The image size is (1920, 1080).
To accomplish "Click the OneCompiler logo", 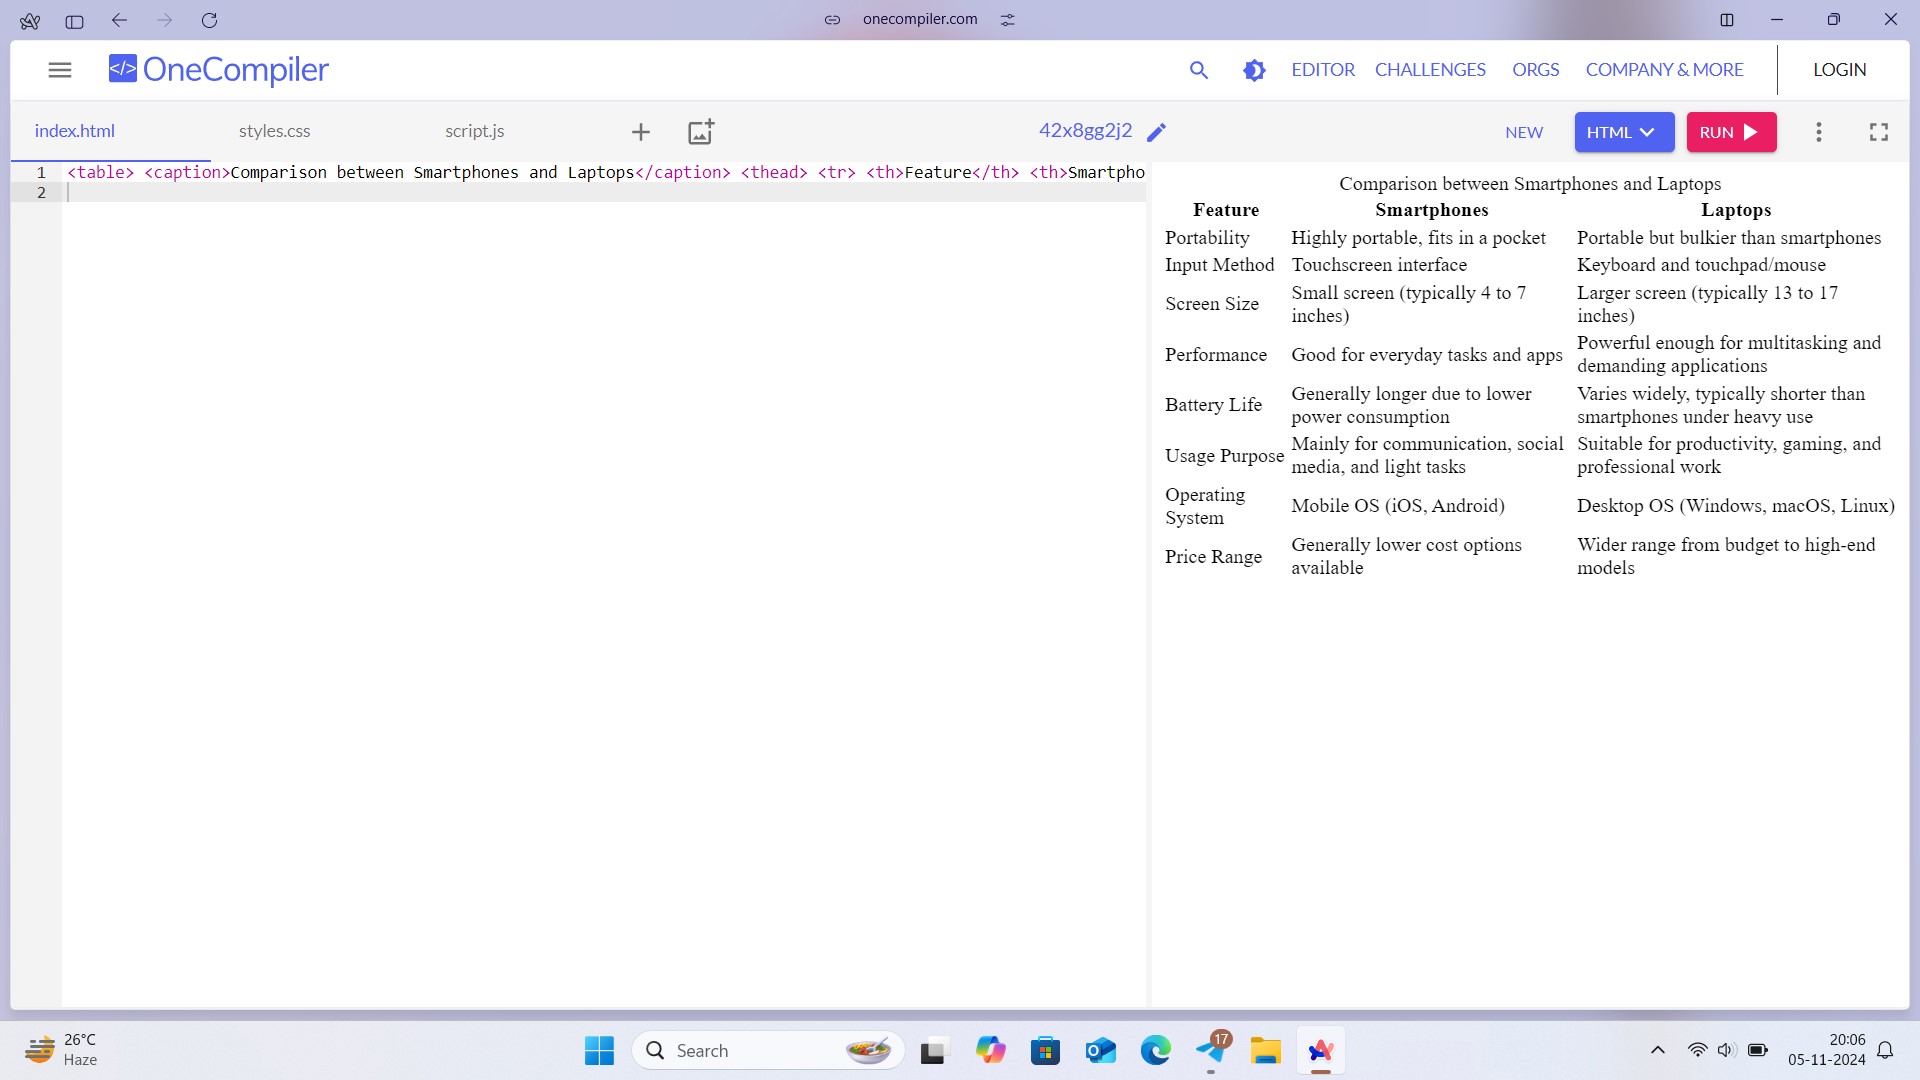I will (x=219, y=69).
